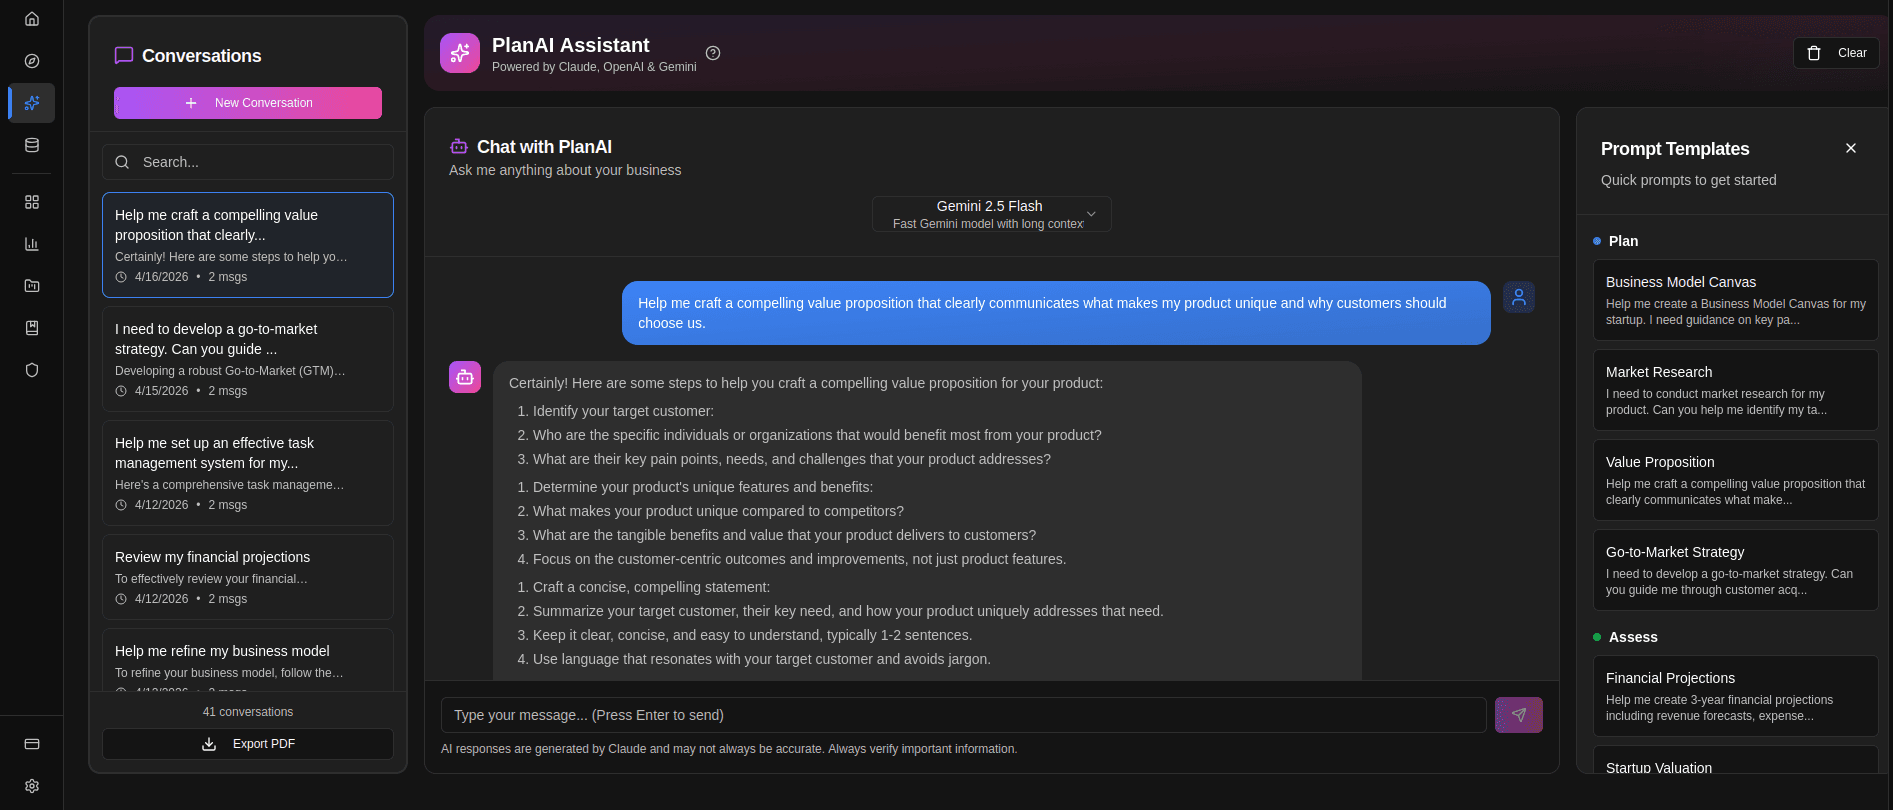The width and height of the screenshot is (1893, 810).
Task: Click the send message arrow icon
Action: pyautogui.click(x=1518, y=715)
